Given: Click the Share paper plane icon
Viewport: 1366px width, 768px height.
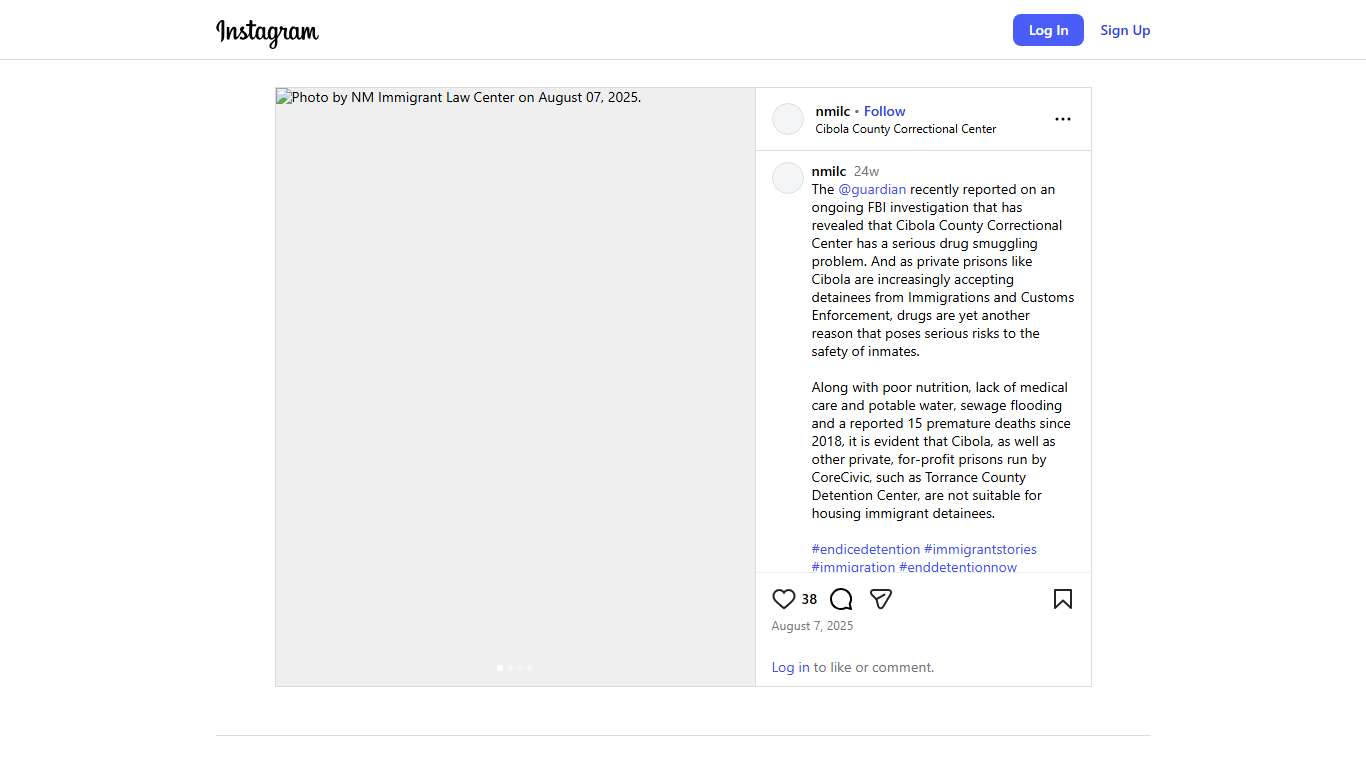Looking at the screenshot, I should [x=881, y=599].
